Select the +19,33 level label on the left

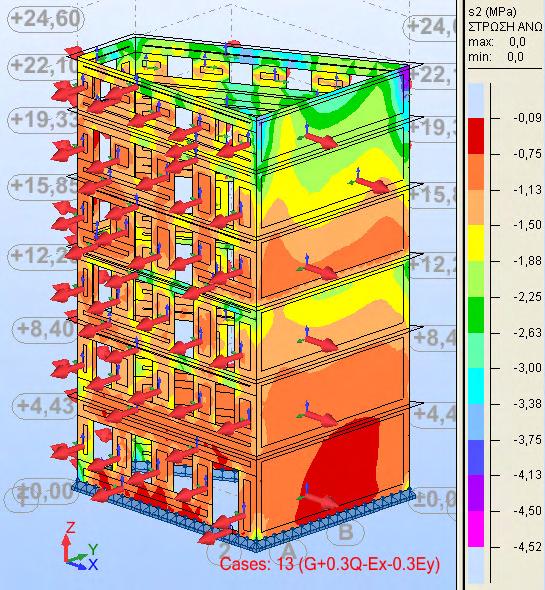point(43,119)
